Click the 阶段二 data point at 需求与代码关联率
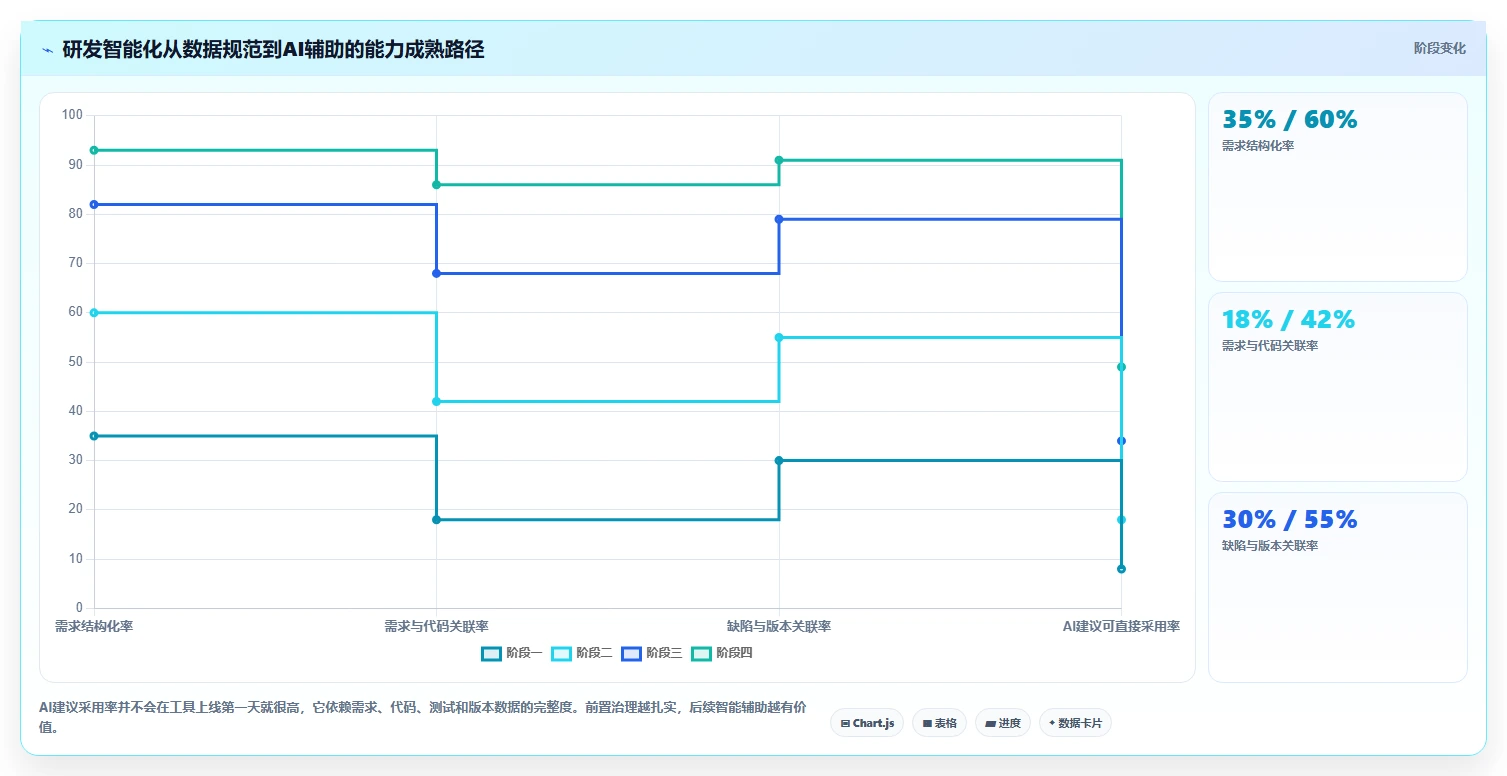The width and height of the screenshot is (1507, 776). (x=436, y=401)
